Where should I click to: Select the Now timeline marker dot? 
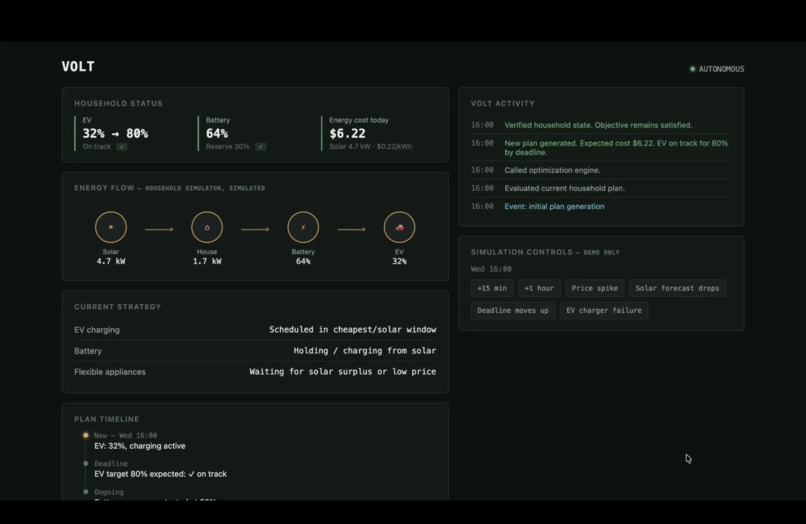pos(85,435)
